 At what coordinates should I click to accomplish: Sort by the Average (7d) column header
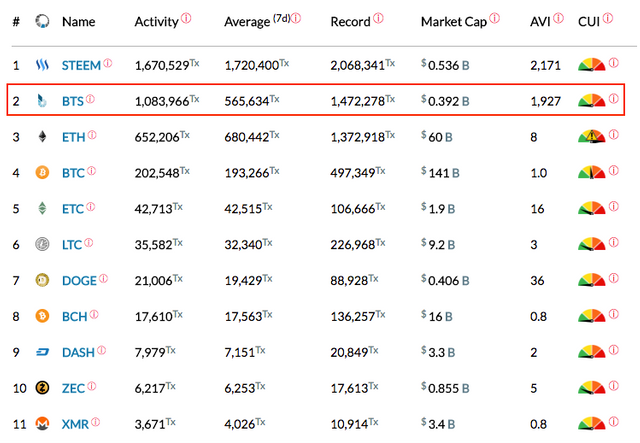(257, 21)
